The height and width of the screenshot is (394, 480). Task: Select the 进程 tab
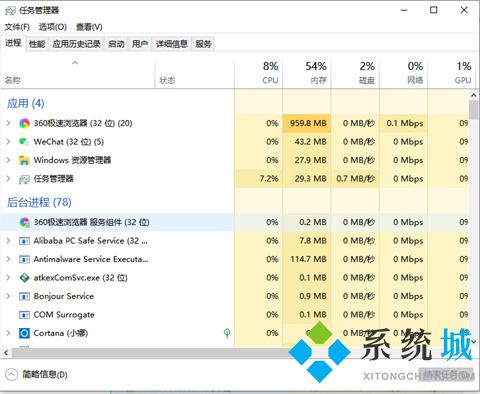point(13,43)
